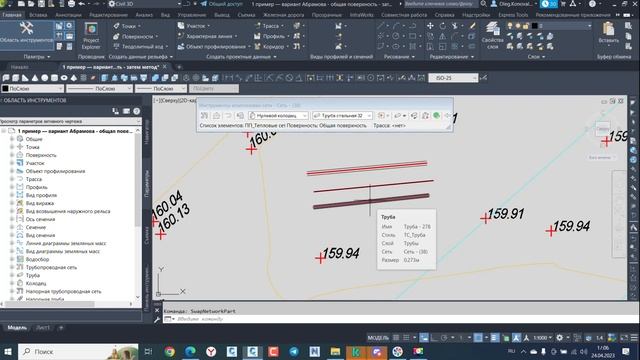Open the Анализ ribbon tab
This screenshot has height=360, width=640.
click(144, 15)
